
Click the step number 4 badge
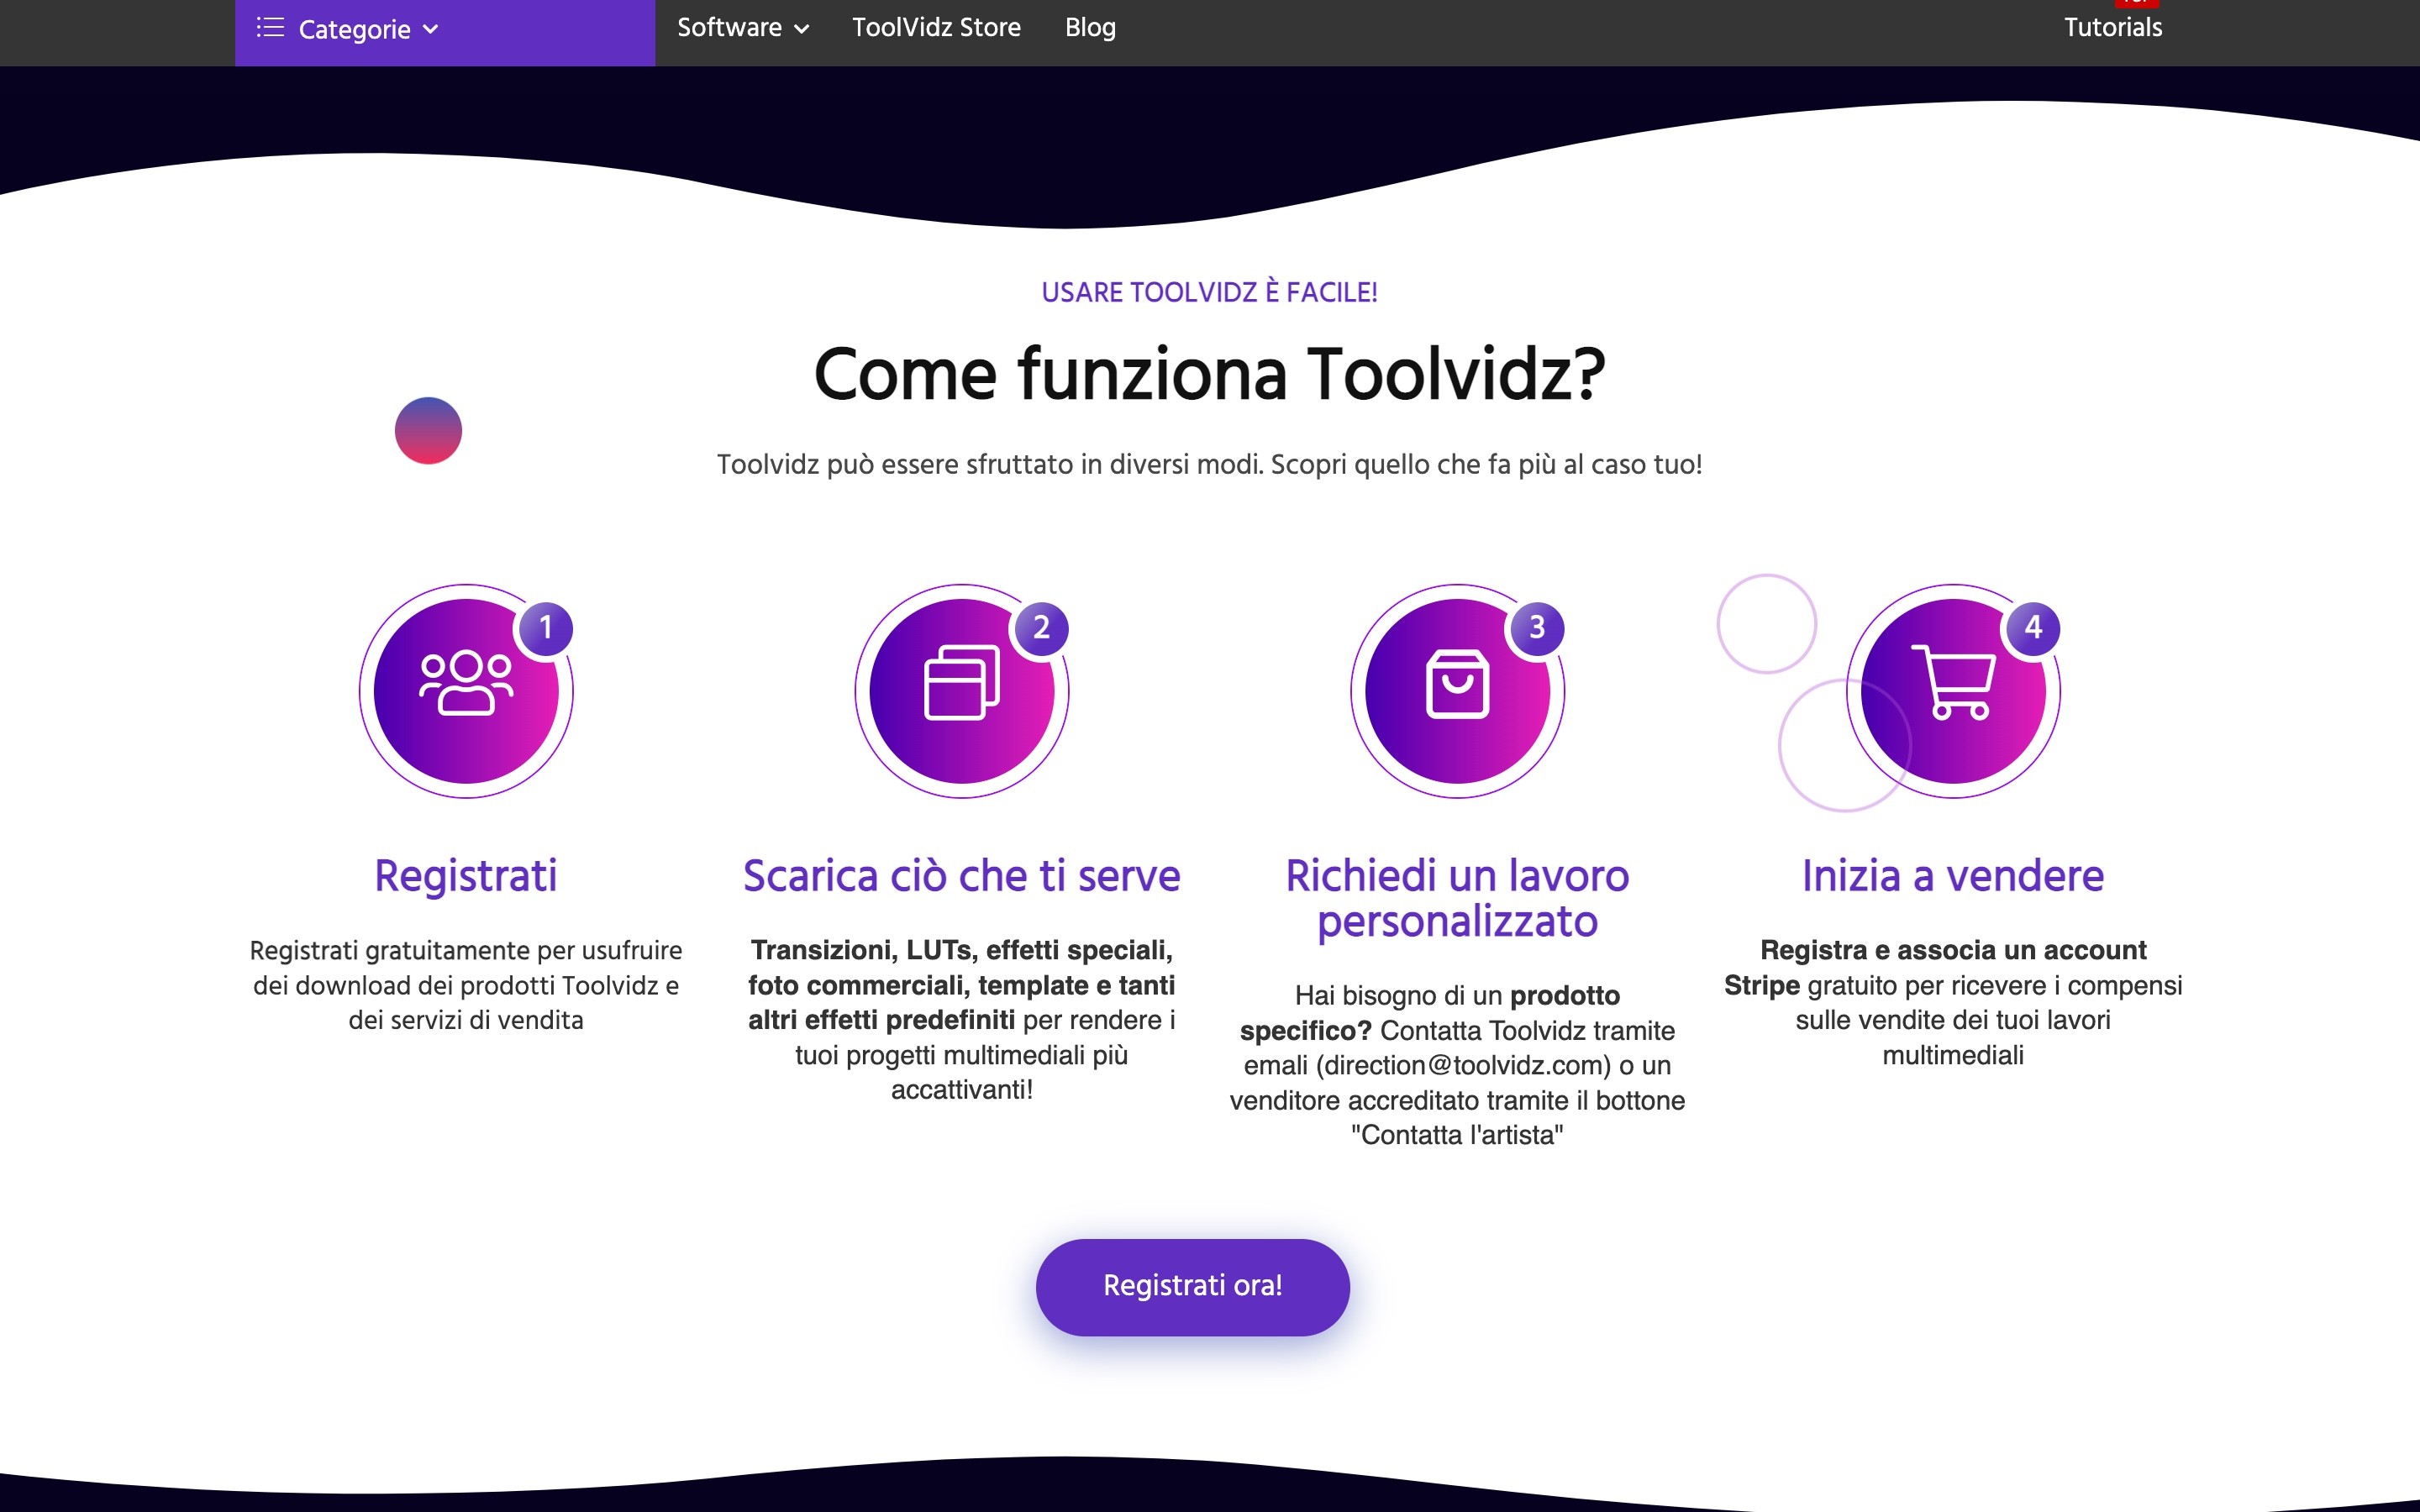pyautogui.click(x=2033, y=628)
